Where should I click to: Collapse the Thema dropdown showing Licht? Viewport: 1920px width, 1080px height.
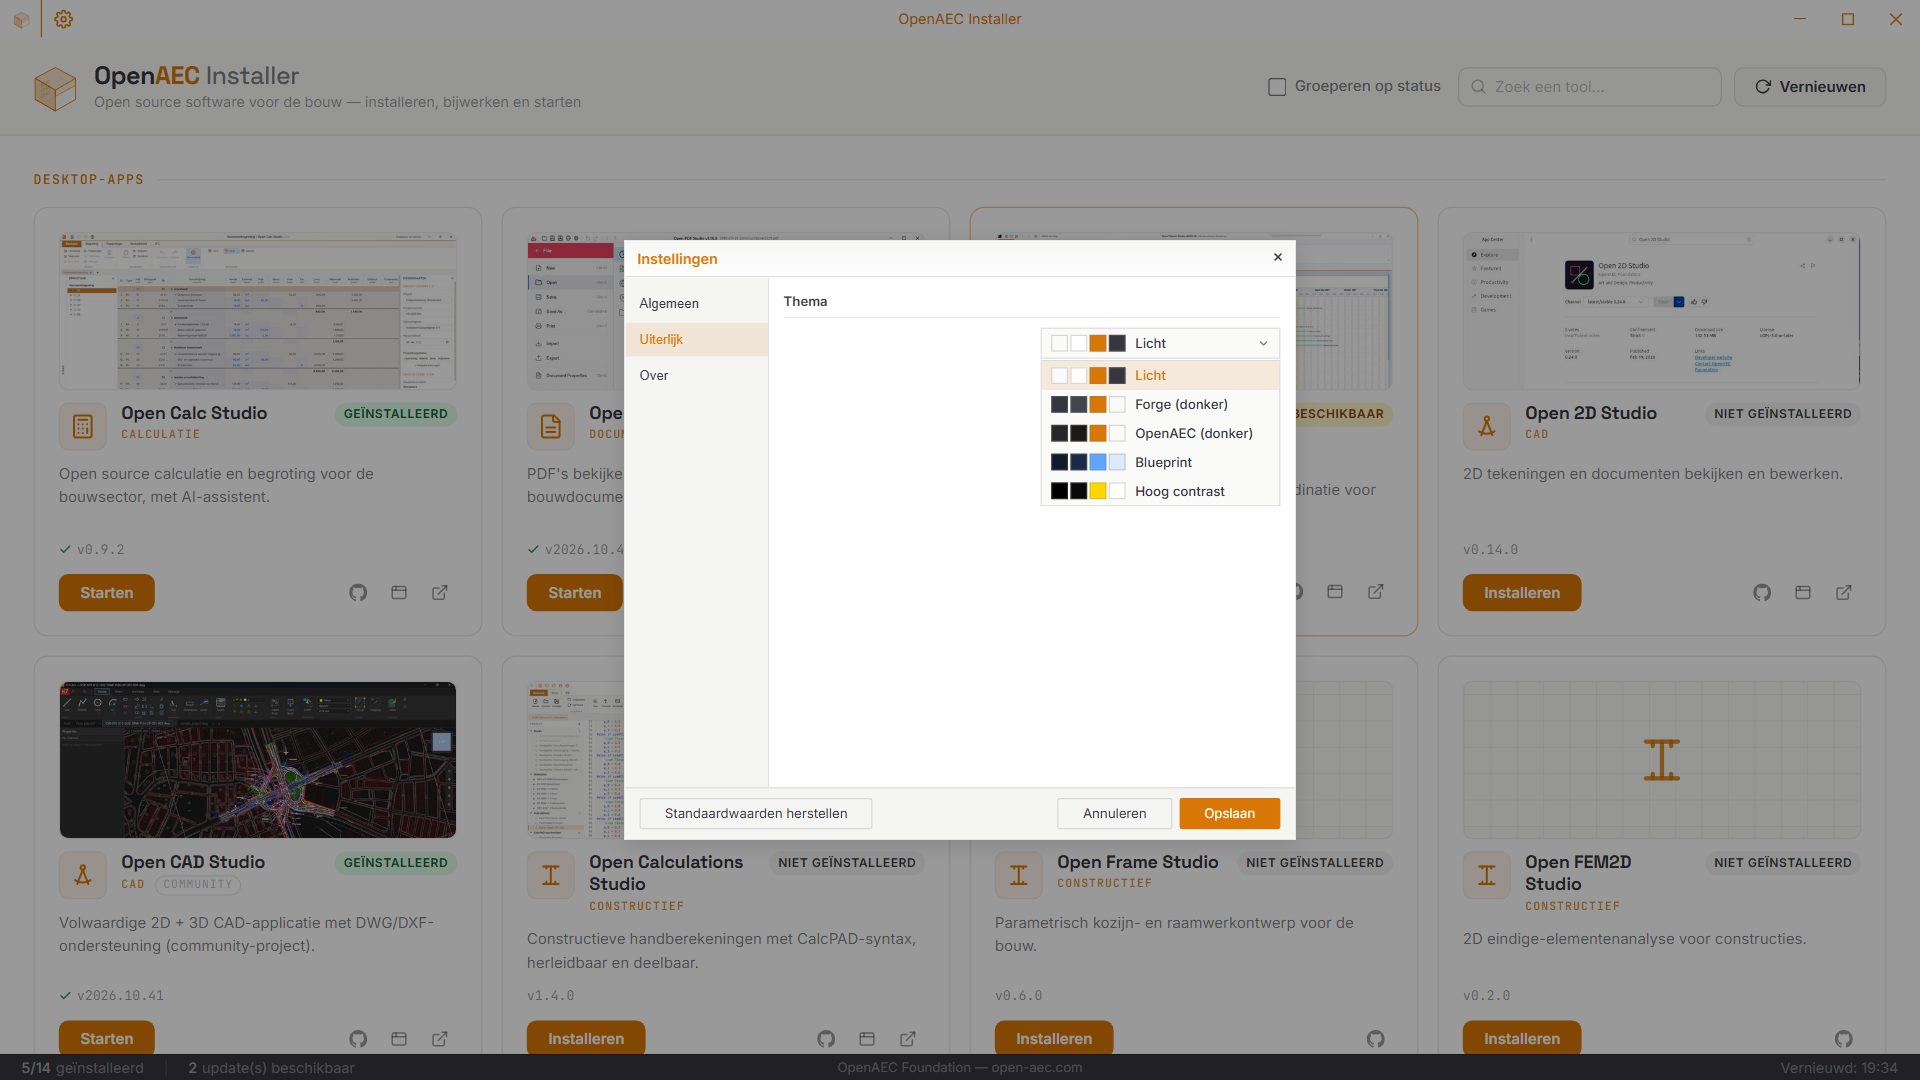point(1160,343)
